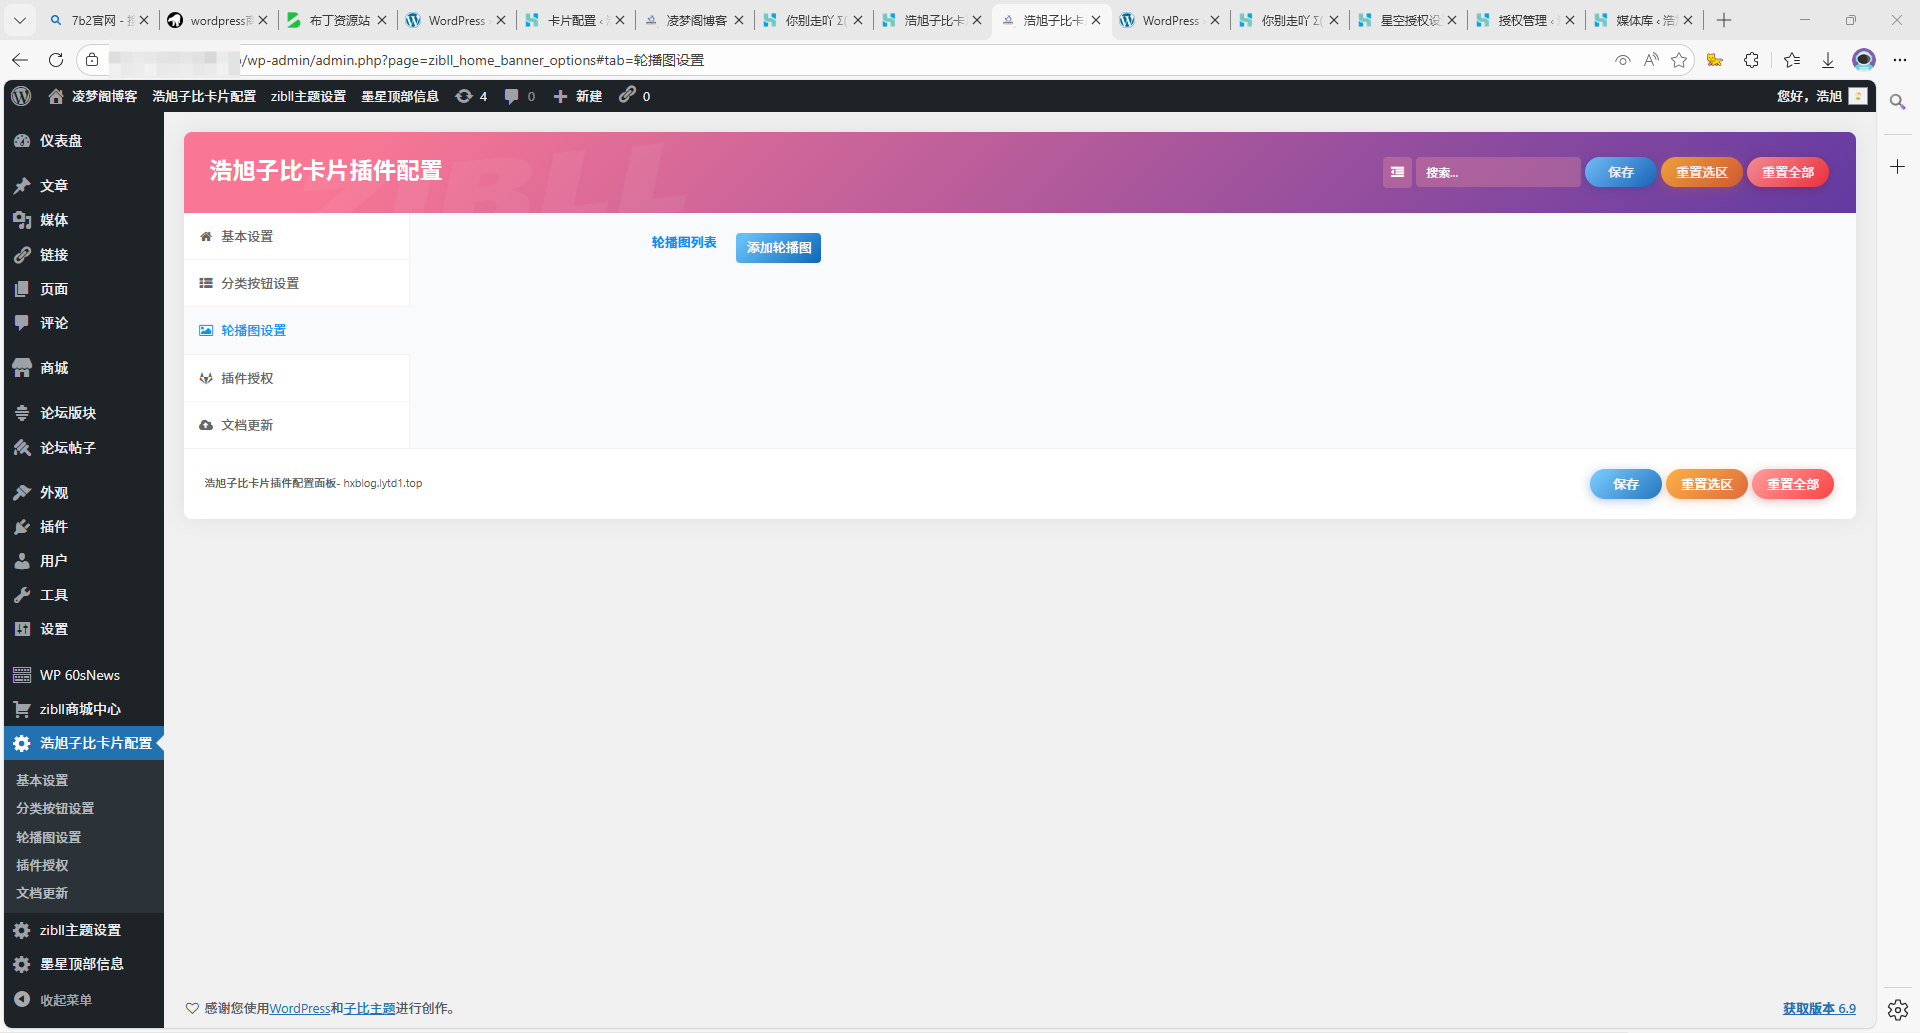The image size is (1920, 1033).
Task: Open 媒体 in the admin sidebar
Action: [x=54, y=220]
